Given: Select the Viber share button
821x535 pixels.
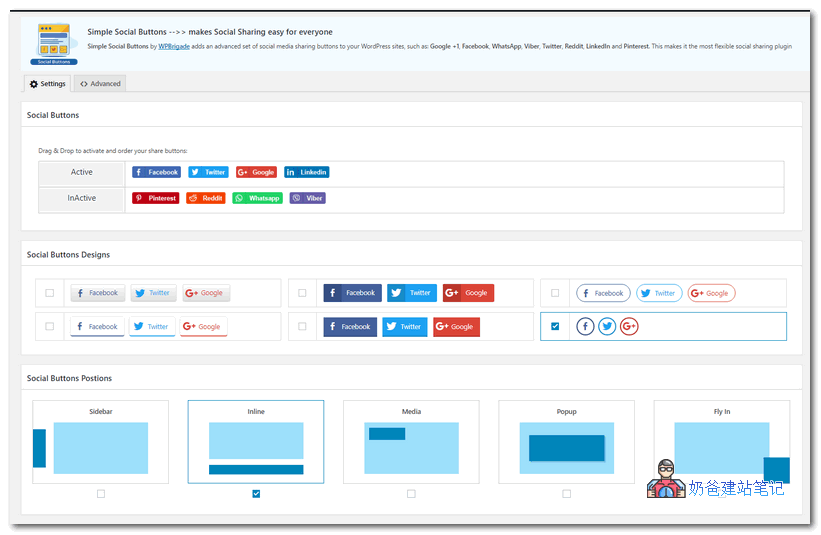Looking at the screenshot, I should tap(308, 198).
